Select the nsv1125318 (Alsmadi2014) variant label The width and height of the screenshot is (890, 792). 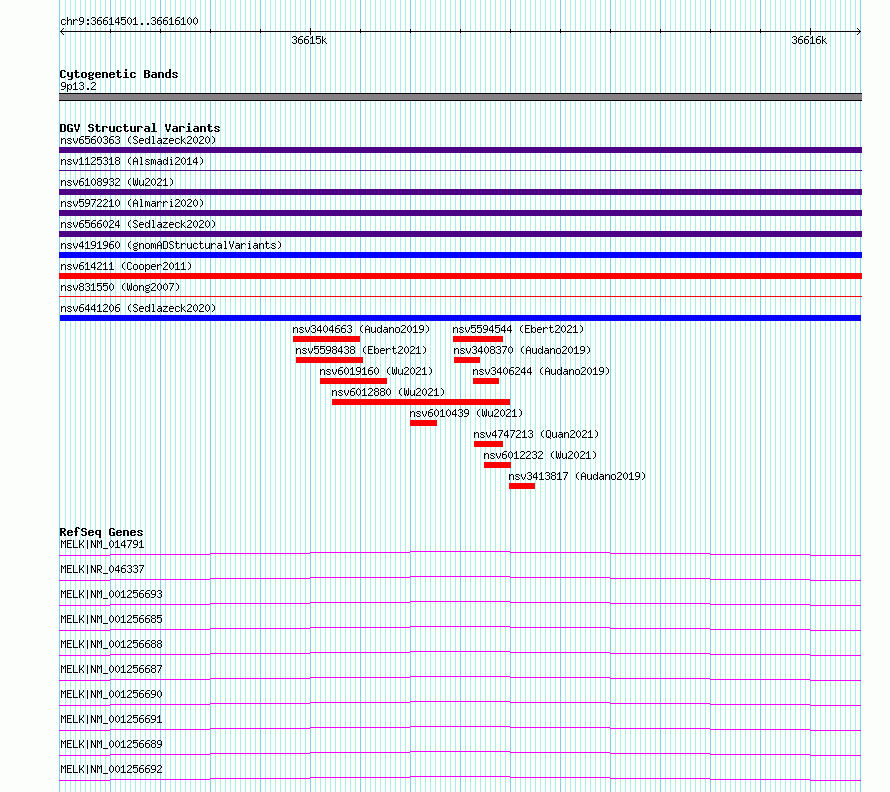pos(132,161)
